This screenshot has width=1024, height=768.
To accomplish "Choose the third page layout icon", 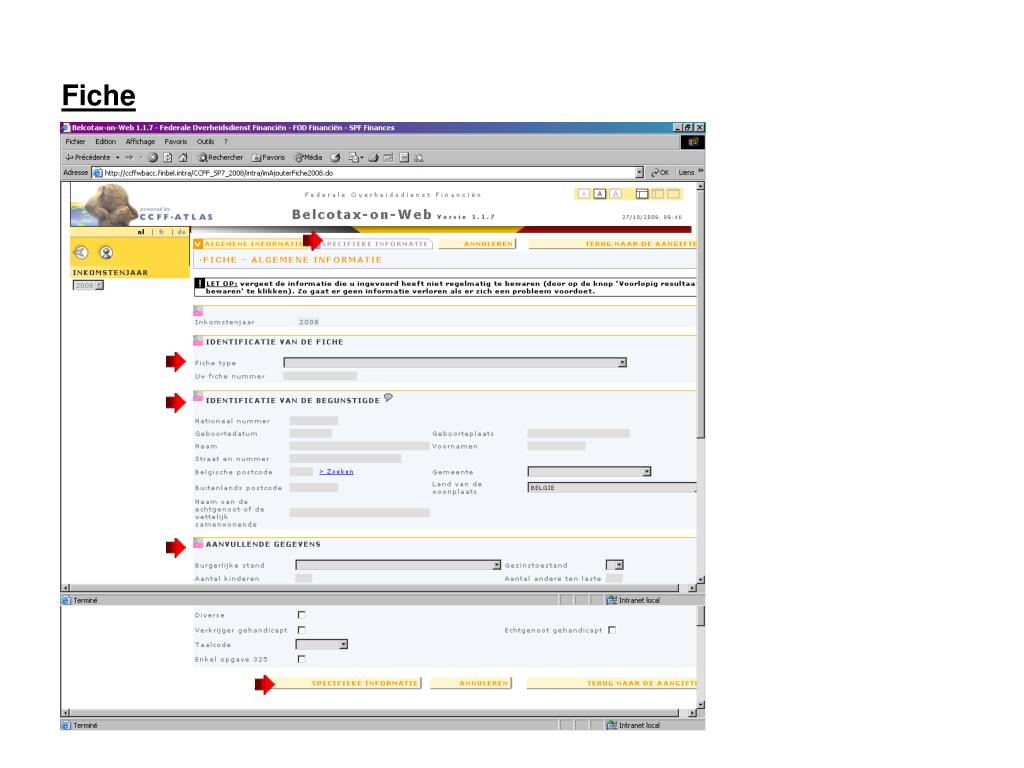I will [x=673, y=194].
